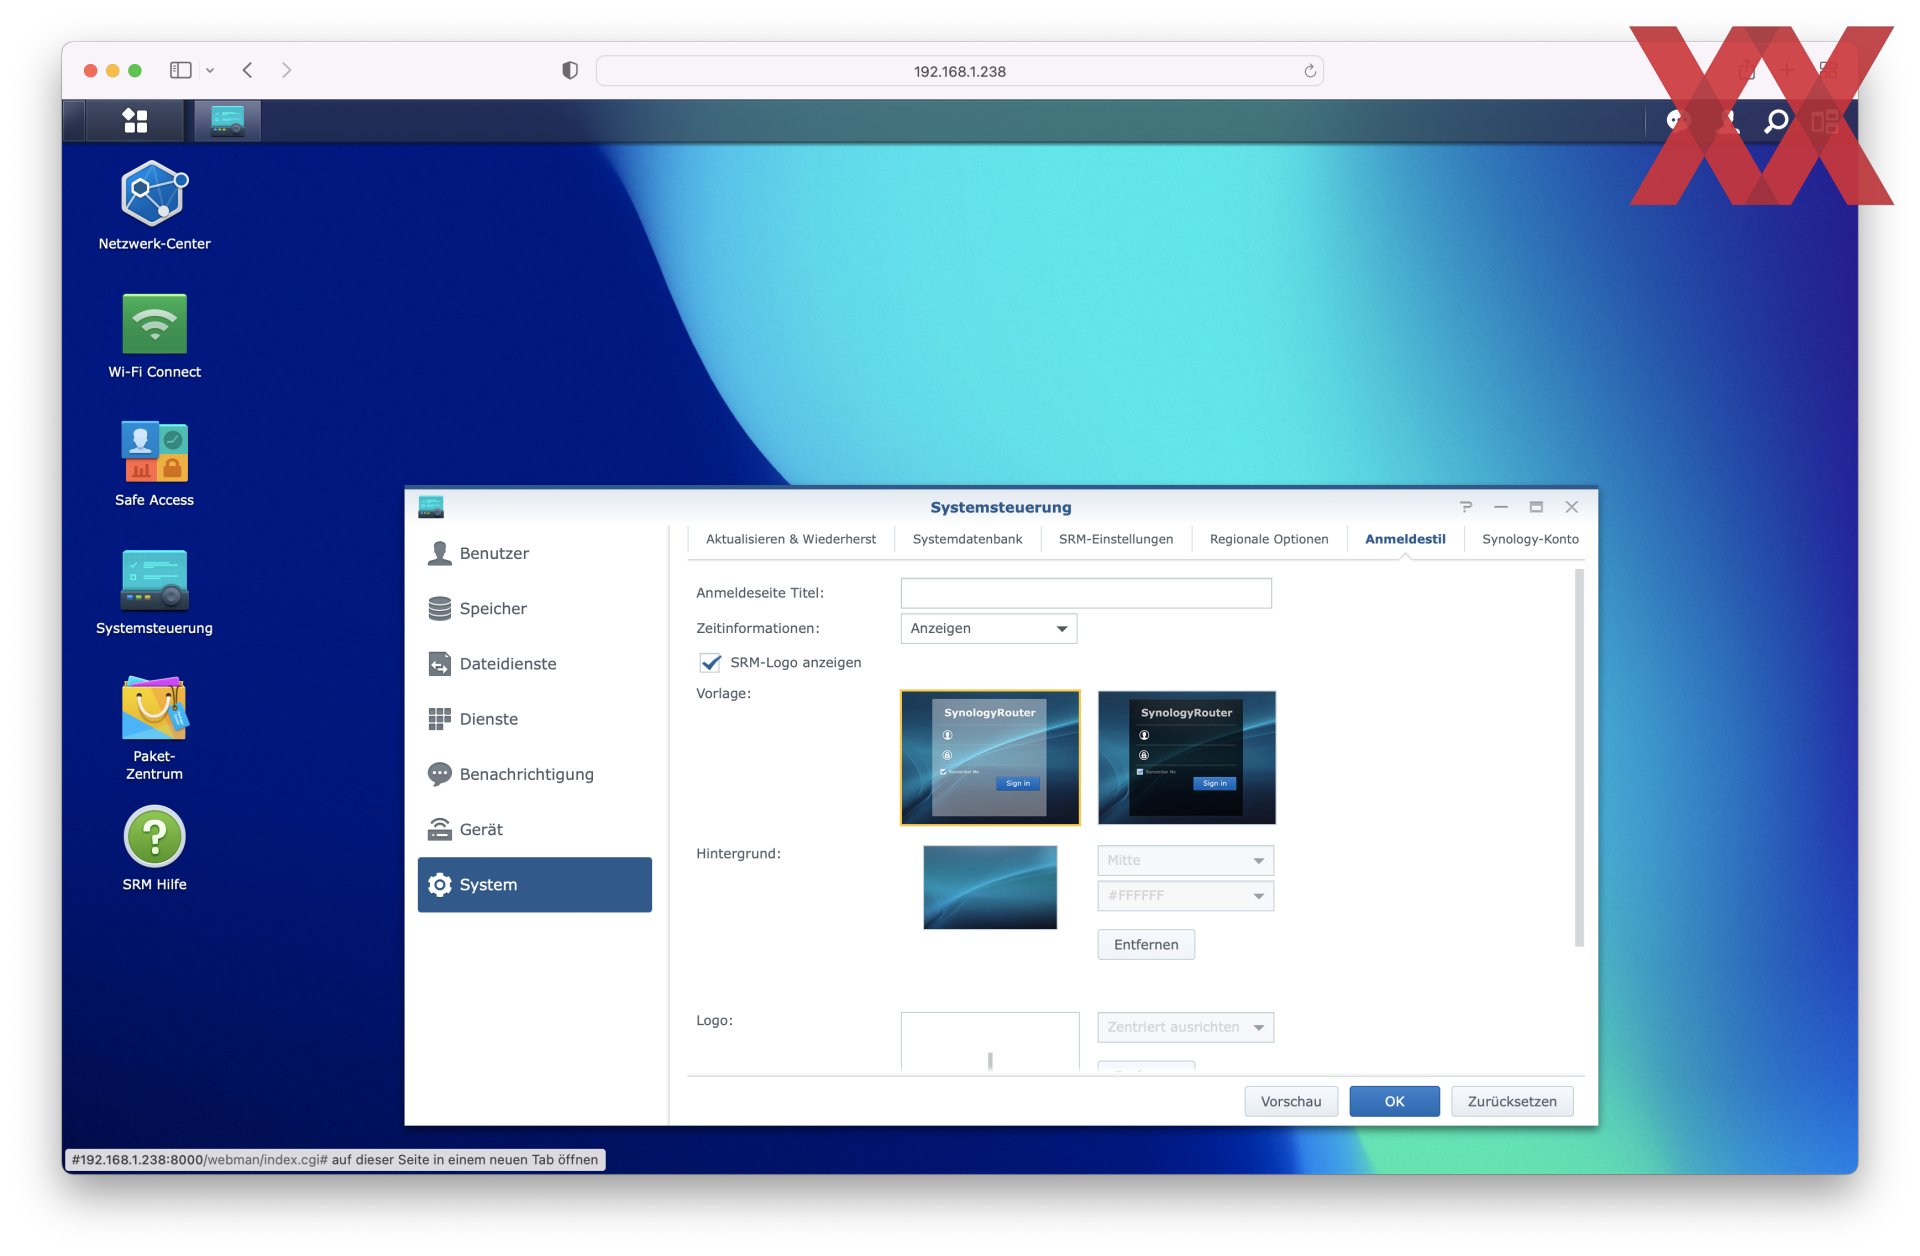Switch to SRM-Einstellungen tab

tap(1116, 539)
